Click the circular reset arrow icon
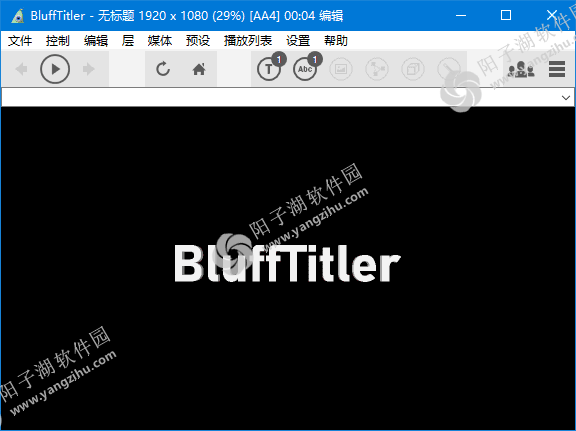Image resolution: width=576 pixels, height=431 pixels. point(163,69)
